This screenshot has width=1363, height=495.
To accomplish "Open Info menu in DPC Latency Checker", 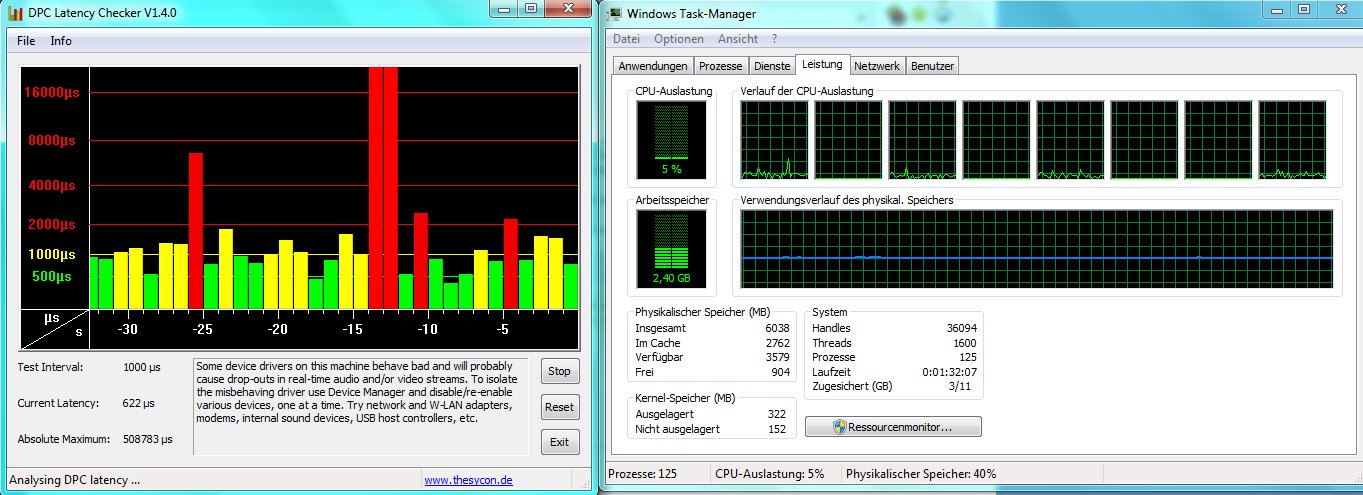I will tap(61, 41).
